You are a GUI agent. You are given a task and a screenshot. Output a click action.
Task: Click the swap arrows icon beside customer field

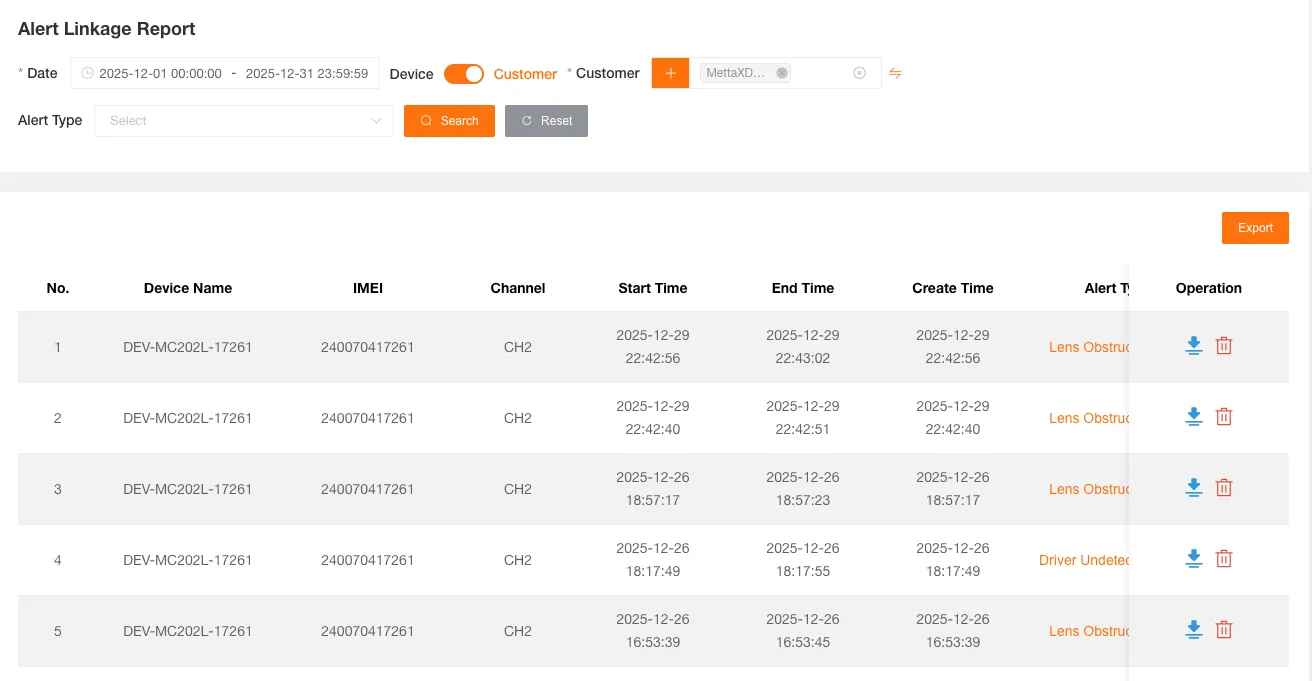(x=895, y=73)
